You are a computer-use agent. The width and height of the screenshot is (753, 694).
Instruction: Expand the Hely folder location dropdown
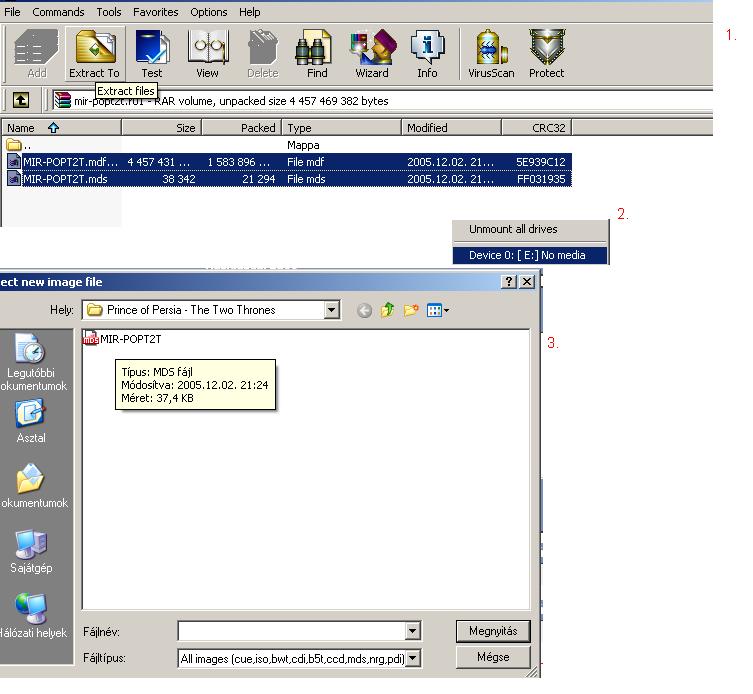click(x=332, y=310)
